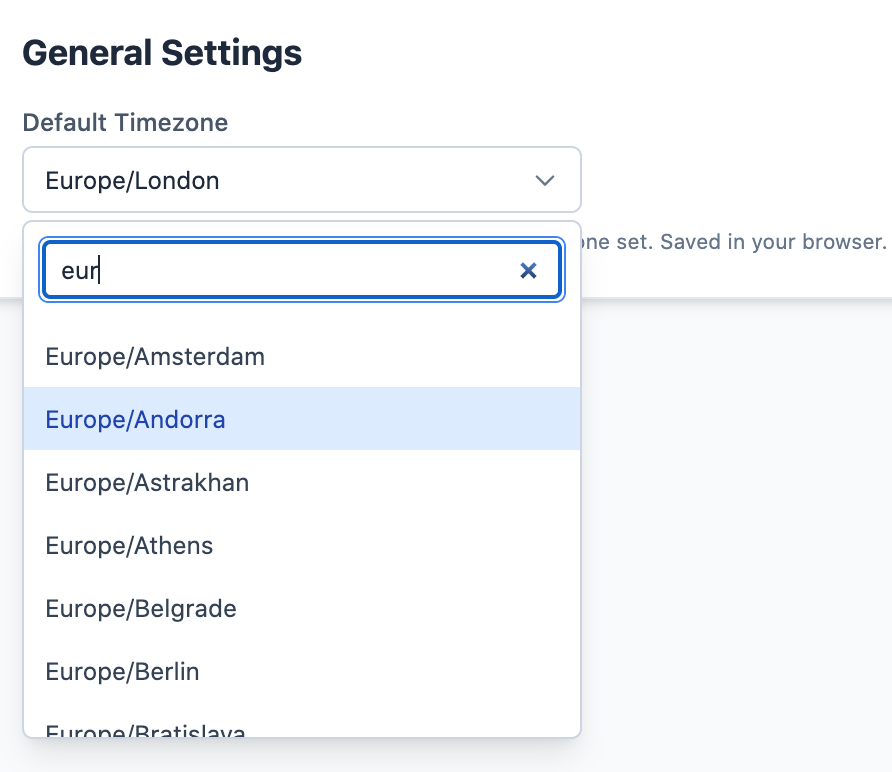Click the chevron on the timezone selector
The width and height of the screenshot is (892, 772).
pos(545,181)
